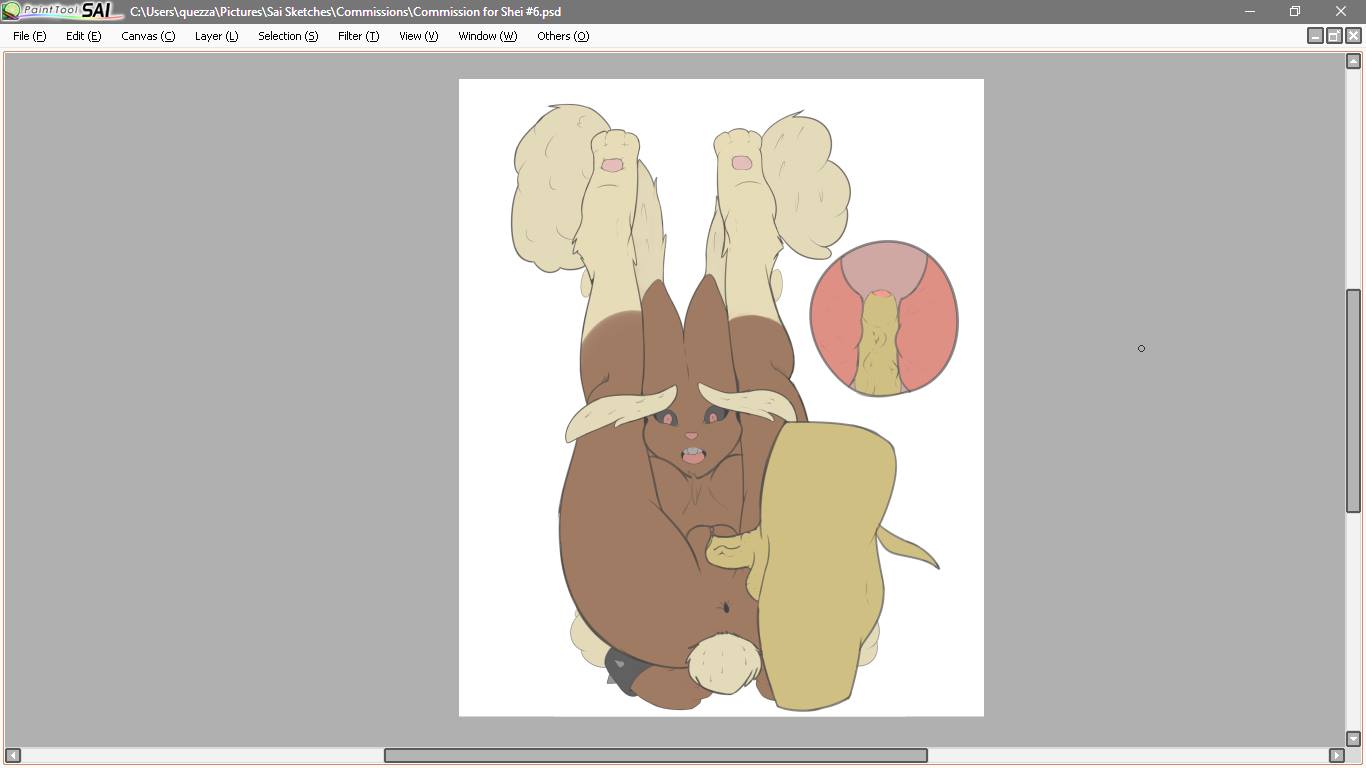Restore the document view in menu bar

[x=1334, y=36]
